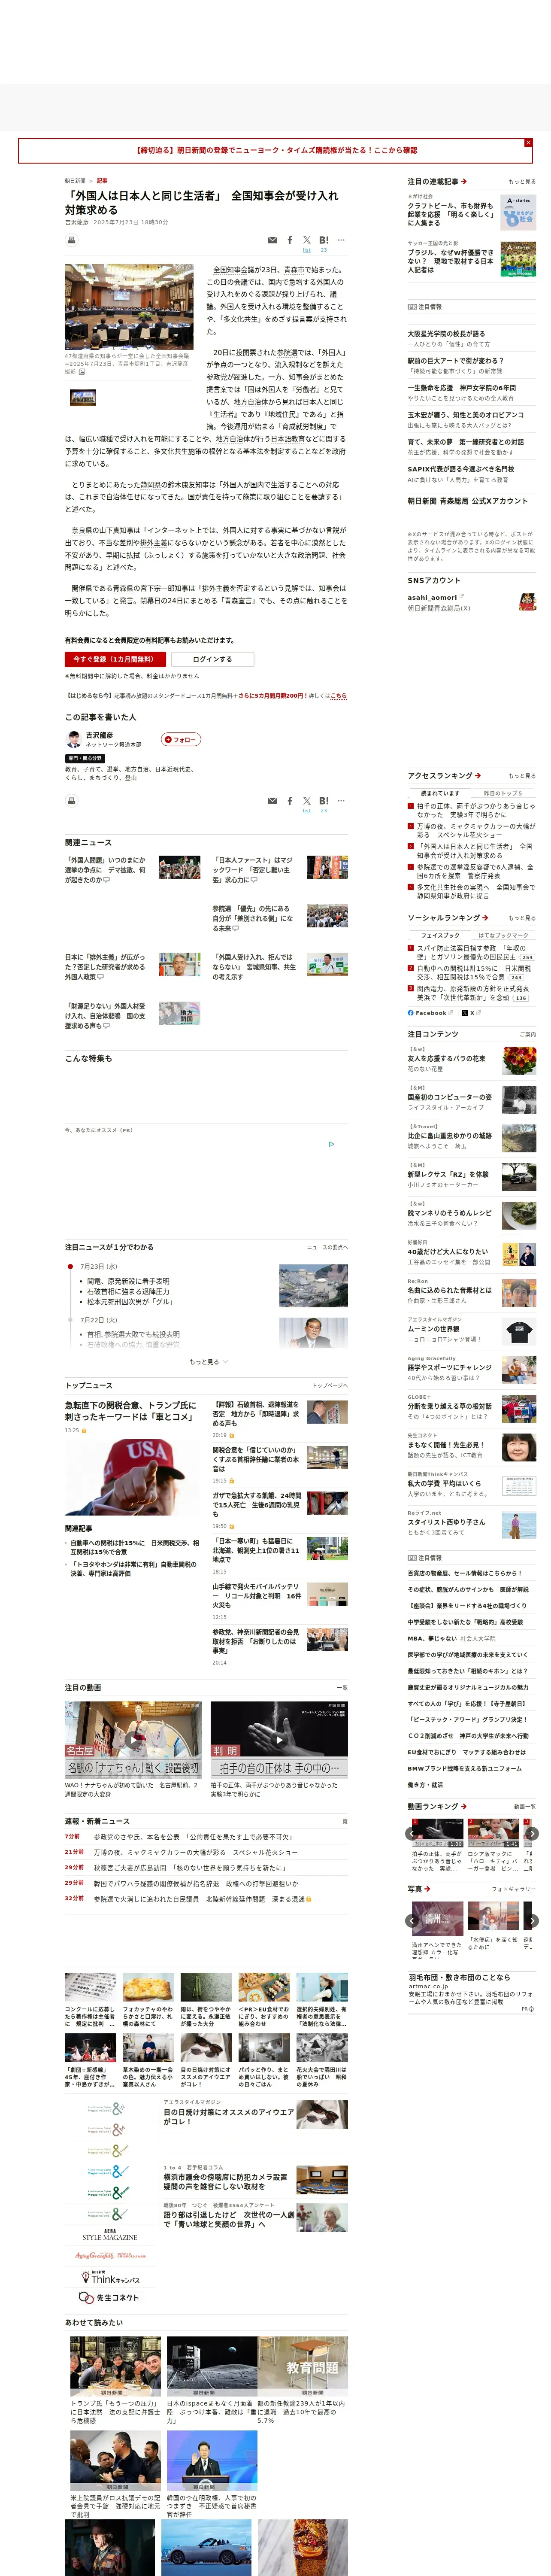Screen dimensions: 551x2576
Task: Next arrow in the 写真 carousel
Action: click(532, 1920)
